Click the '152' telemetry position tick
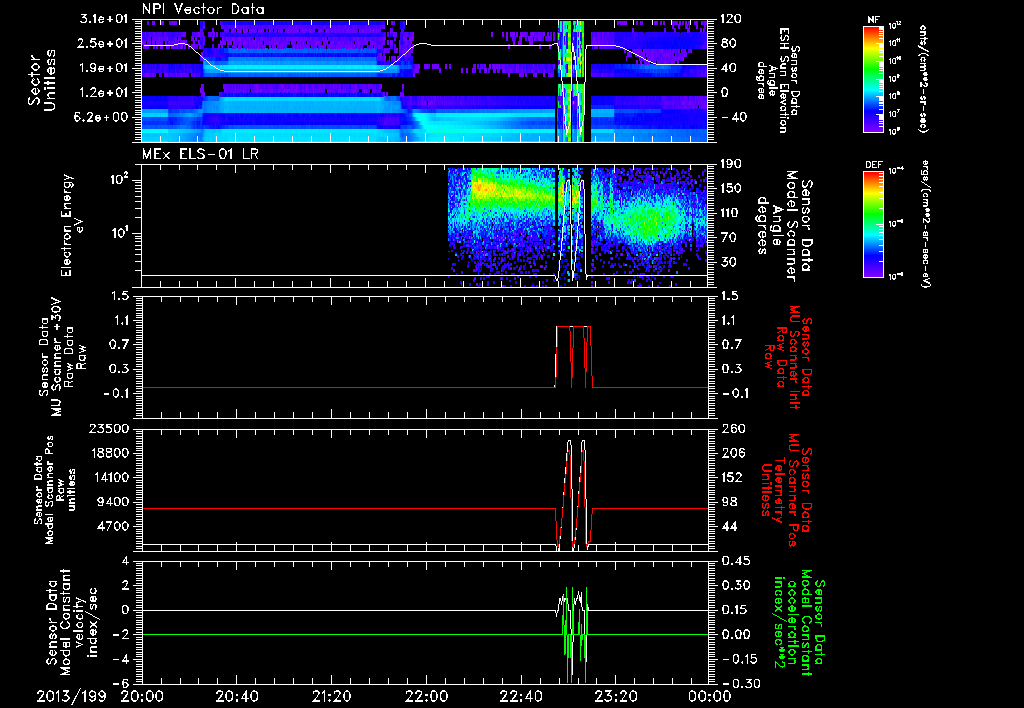 click(733, 477)
